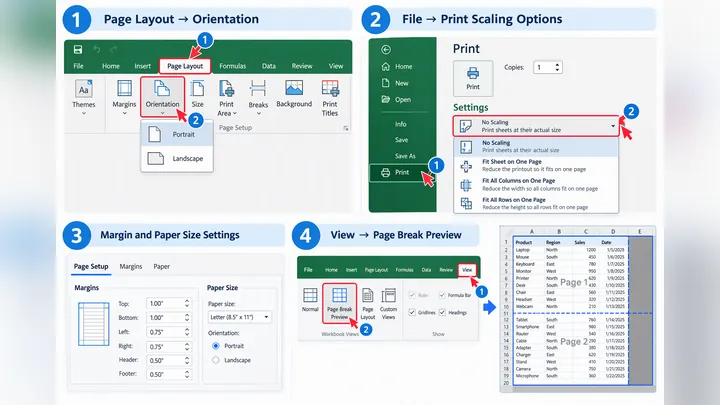Open the Formulas tab in the upper ribbon
This screenshot has height=405, width=720.
pos(232,66)
